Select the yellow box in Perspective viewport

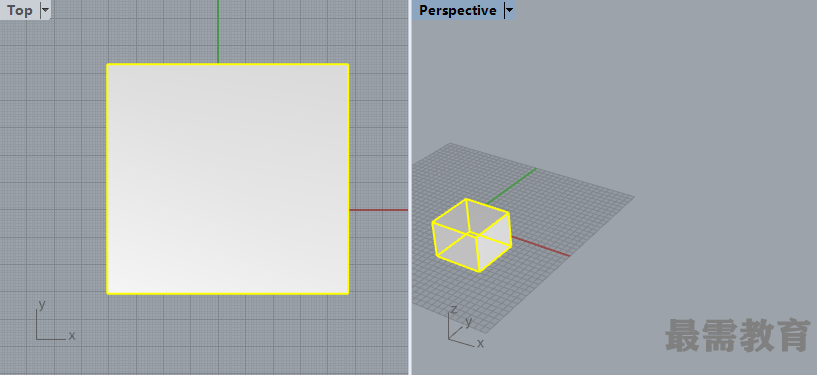coord(472,235)
